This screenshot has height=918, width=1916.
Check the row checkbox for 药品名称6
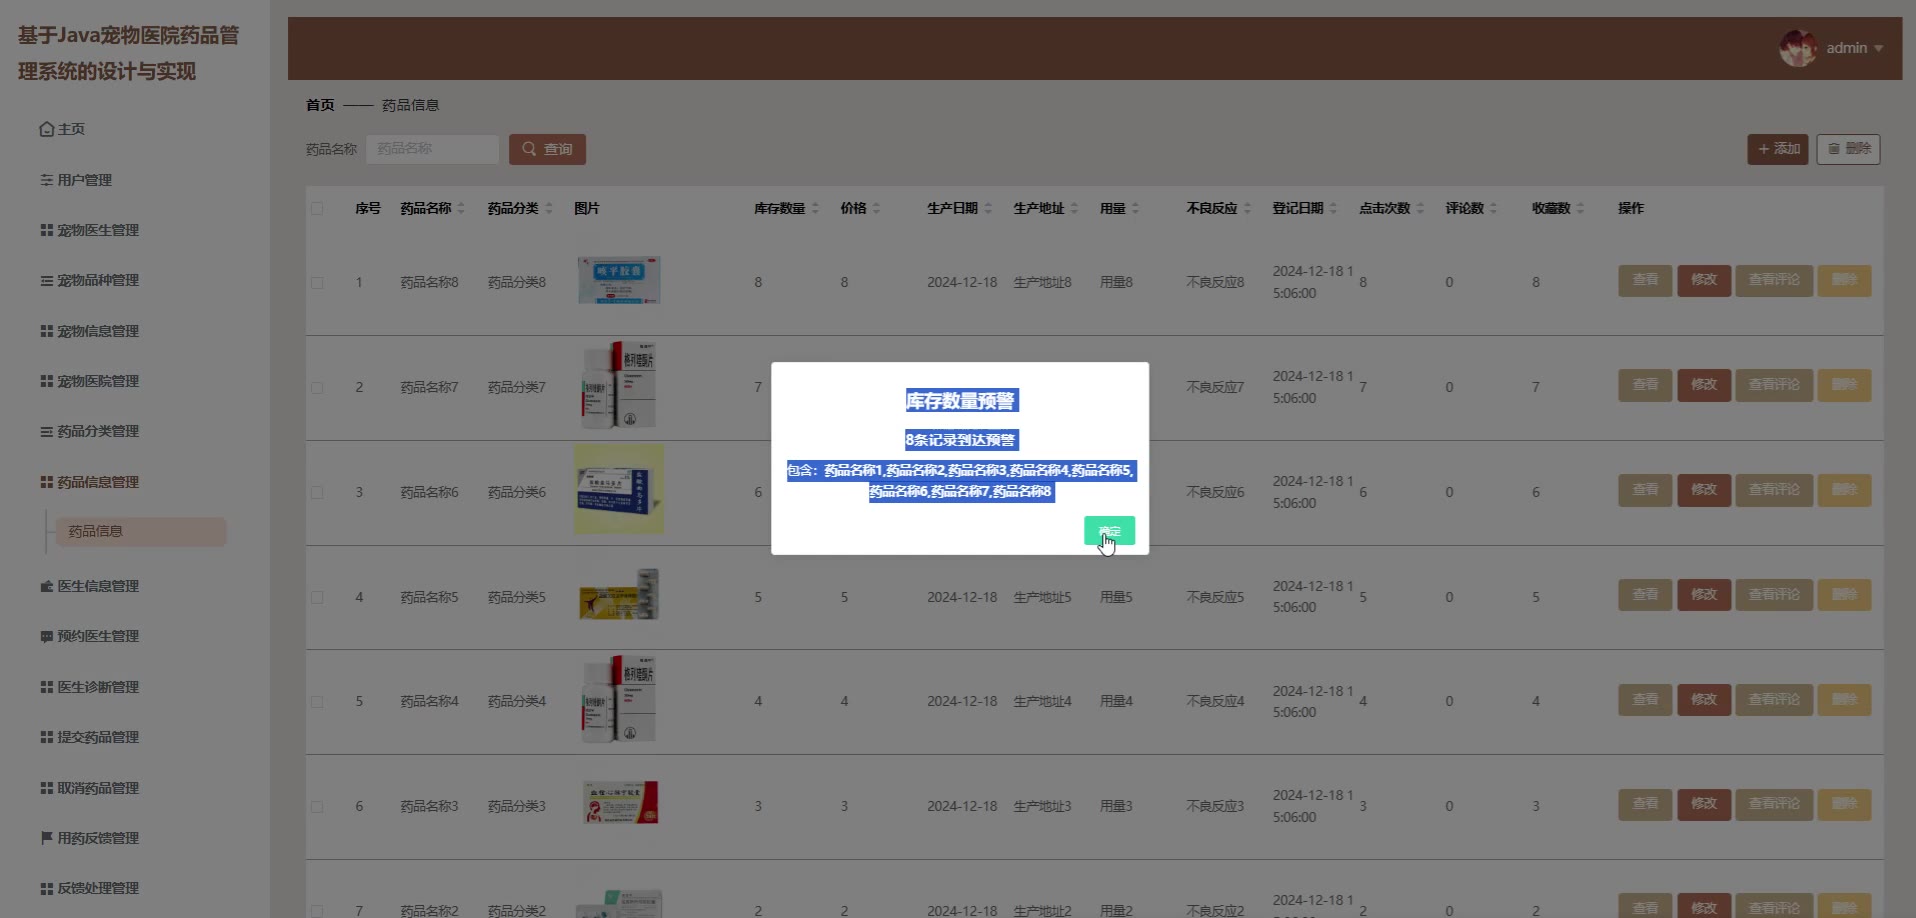(317, 493)
